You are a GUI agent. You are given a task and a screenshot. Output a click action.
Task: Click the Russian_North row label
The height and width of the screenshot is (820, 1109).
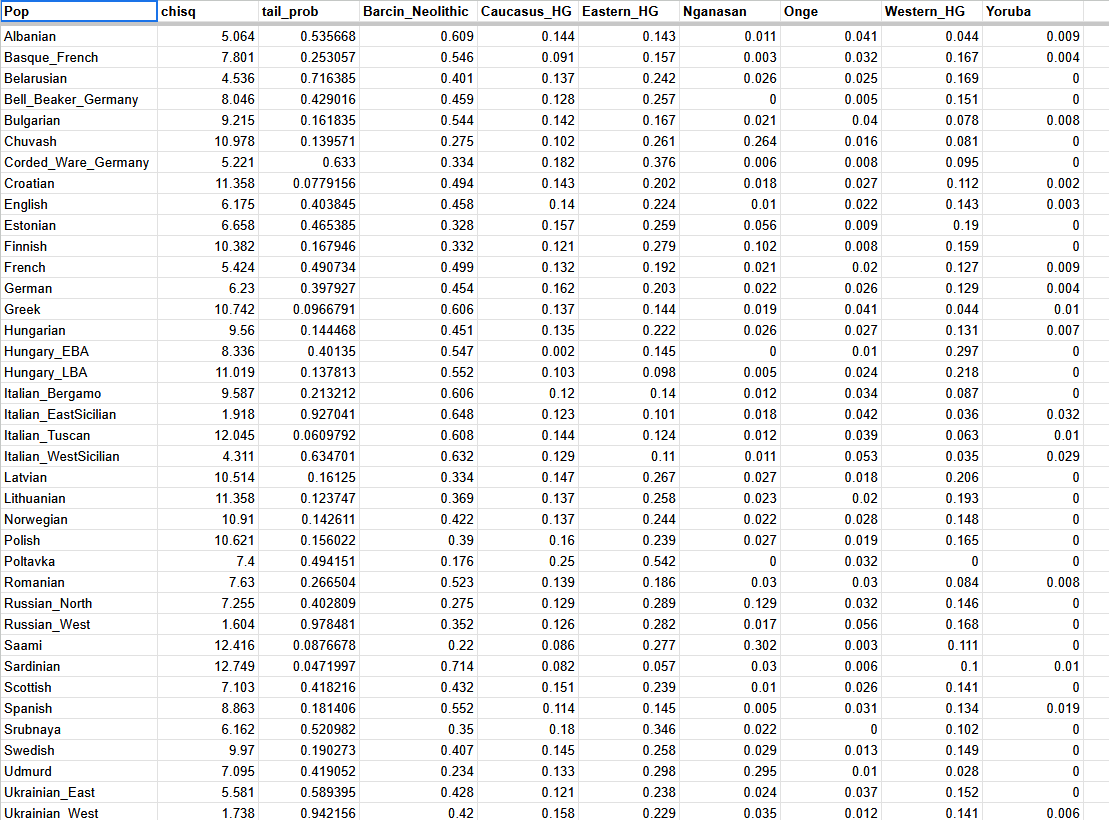point(48,604)
